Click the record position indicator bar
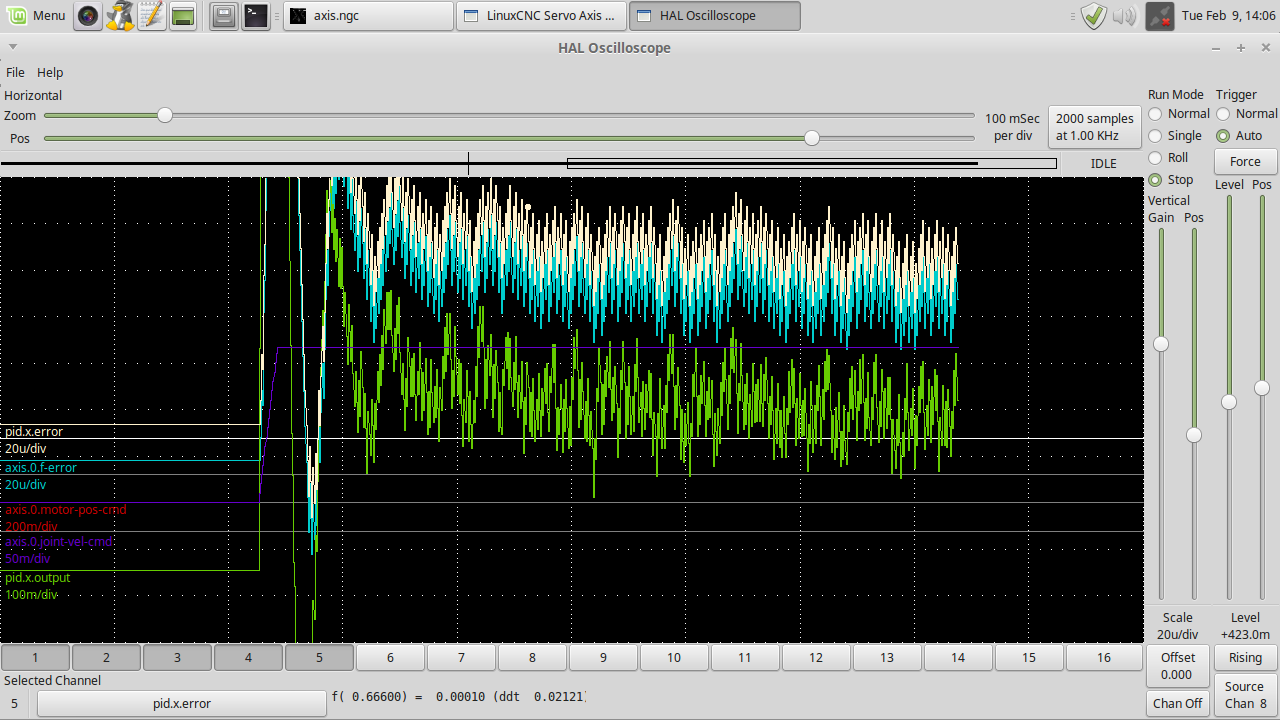The height and width of the screenshot is (720, 1280). (x=529, y=163)
